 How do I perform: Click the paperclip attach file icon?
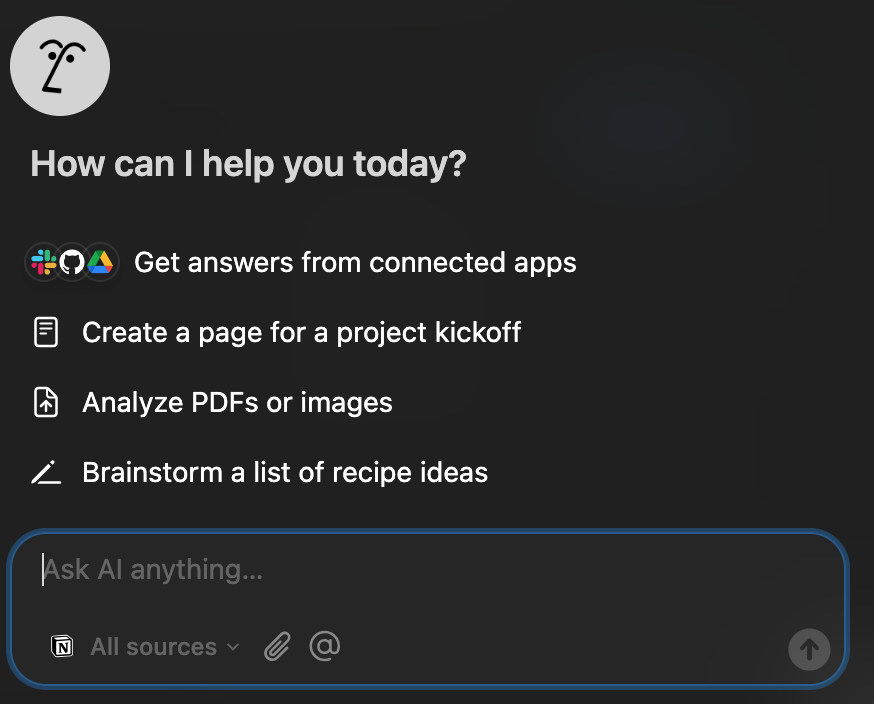click(278, 647)
